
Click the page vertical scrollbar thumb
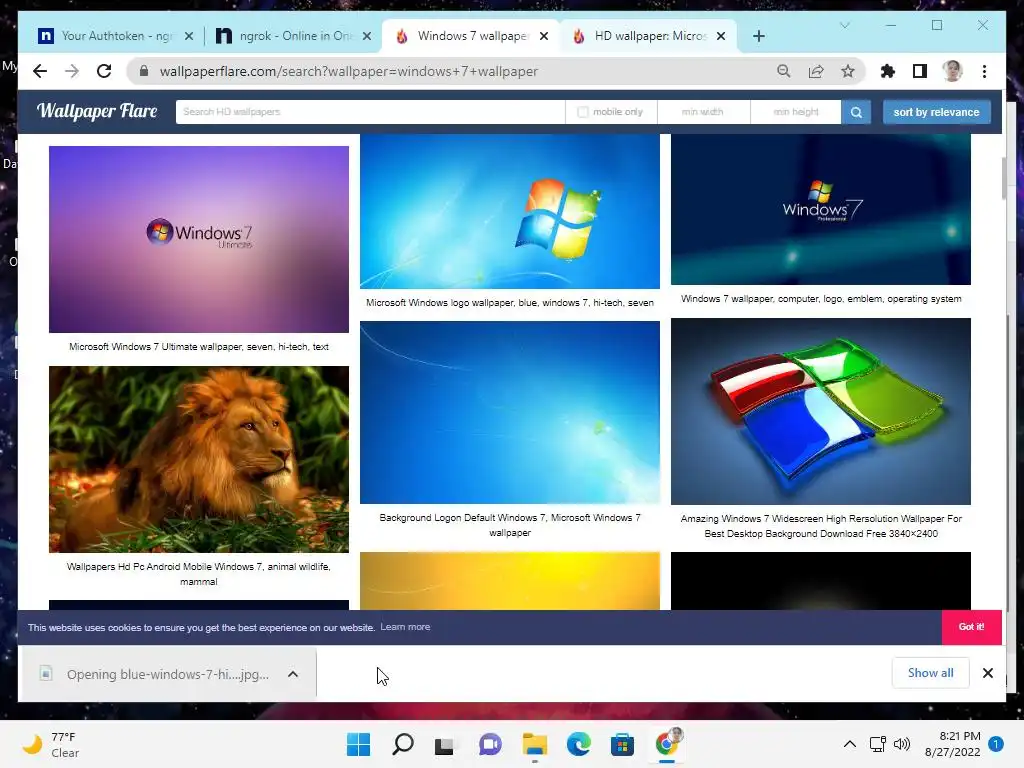[x=1003, y=178]
